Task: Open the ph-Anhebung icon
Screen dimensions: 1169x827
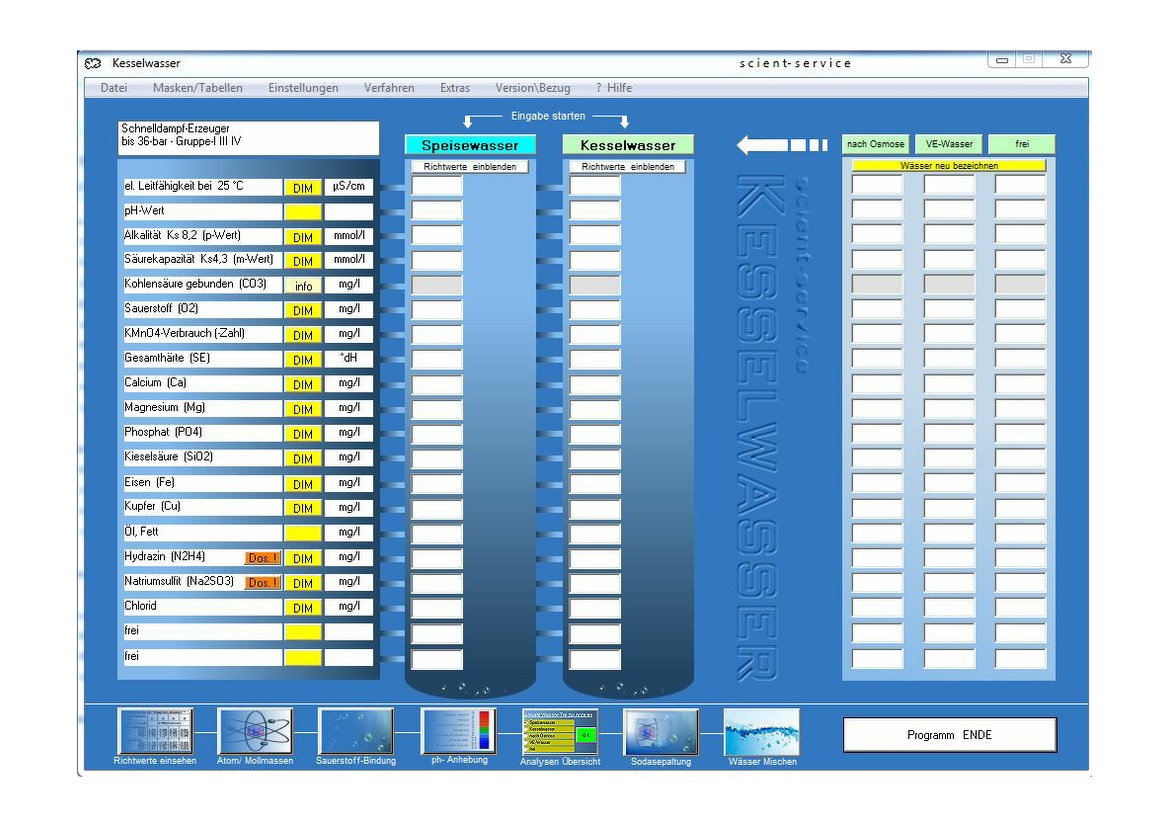Action: 458,731
